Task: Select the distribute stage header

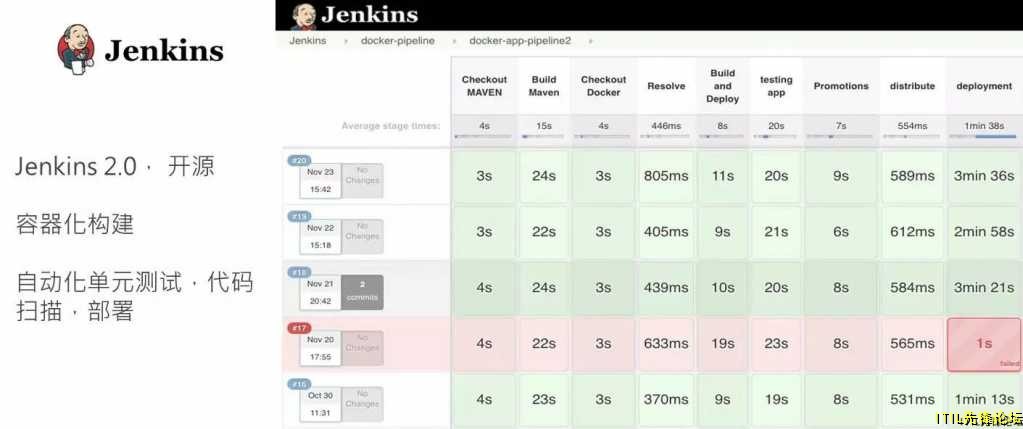Action: (912, 86)
